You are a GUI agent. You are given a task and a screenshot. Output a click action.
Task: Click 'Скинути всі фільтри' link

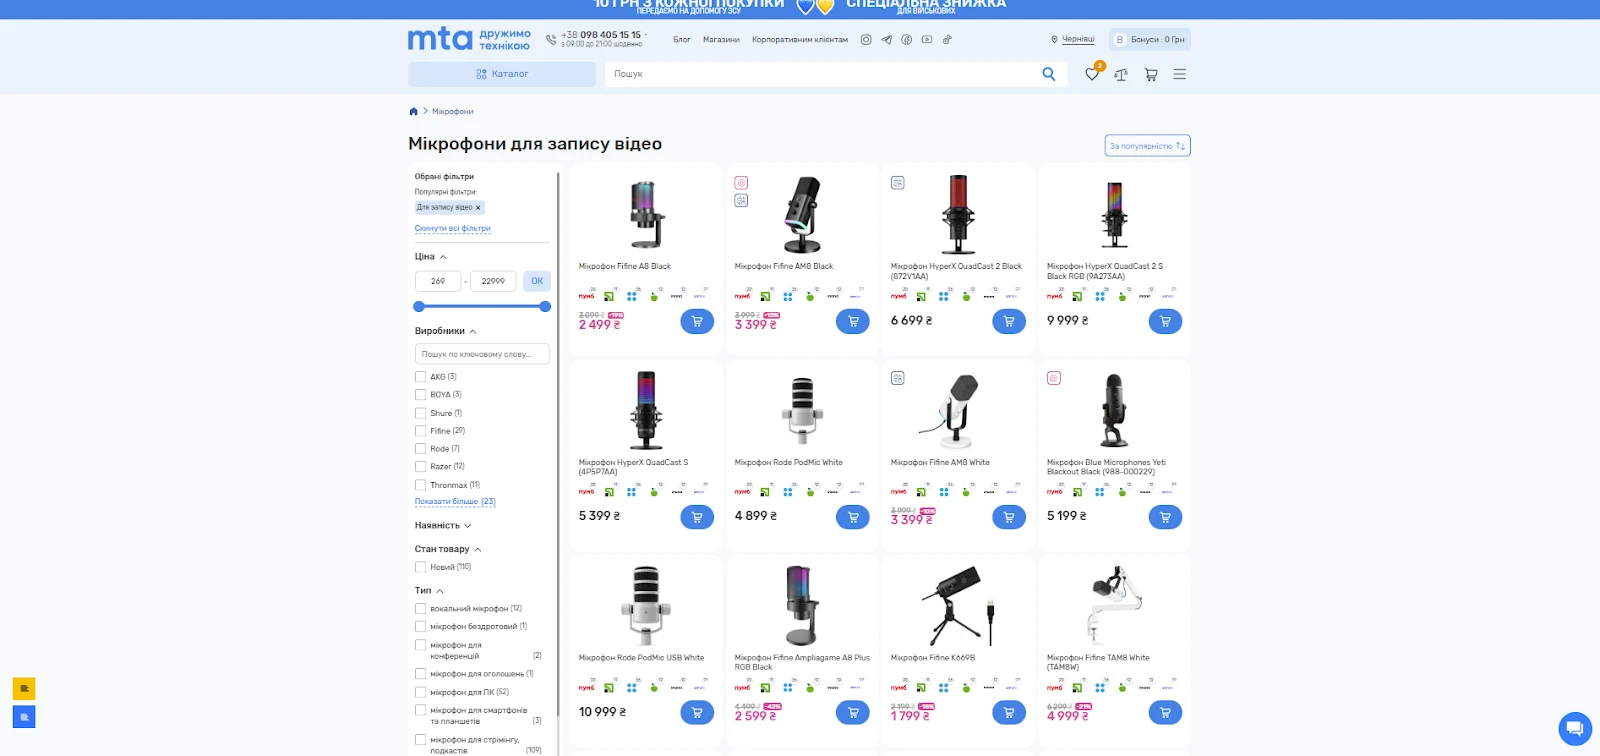click(x=453, y=228)
